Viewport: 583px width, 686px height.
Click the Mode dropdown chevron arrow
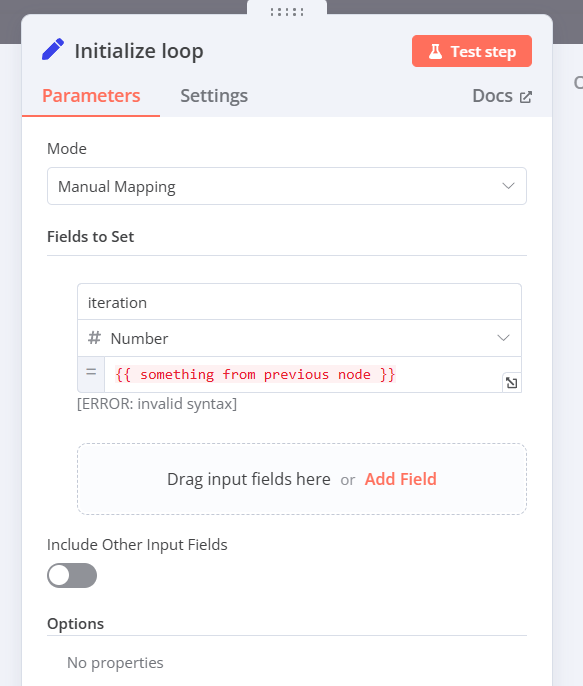point(508,186)
